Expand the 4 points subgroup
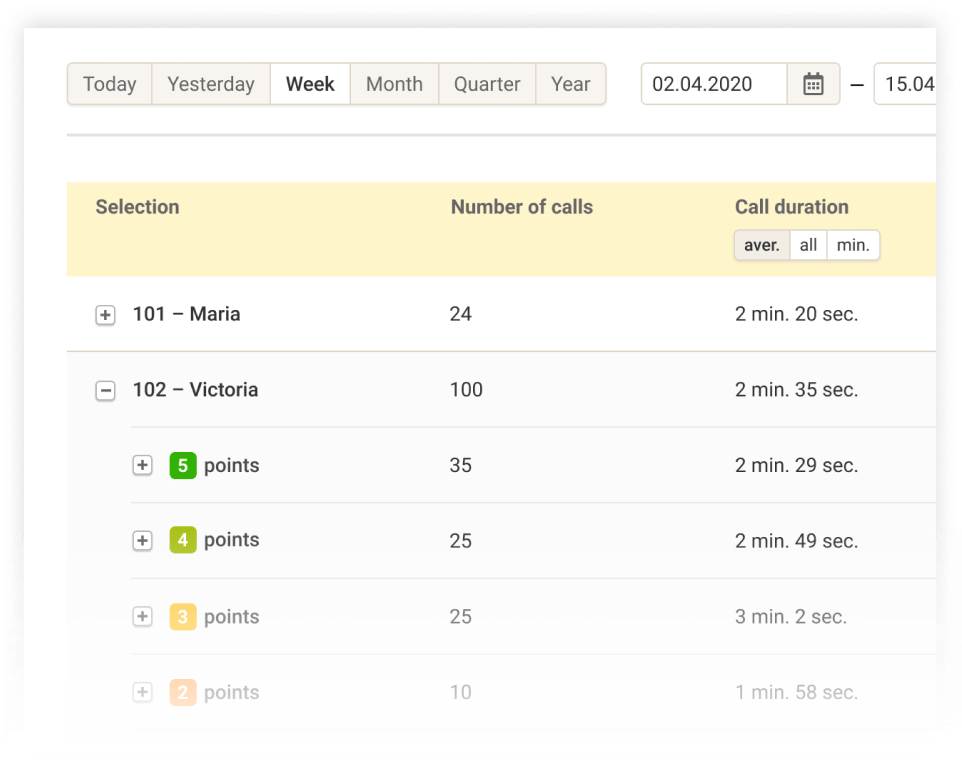The width and height of the screenshot is (962, 772). click(x=143, y=541)
